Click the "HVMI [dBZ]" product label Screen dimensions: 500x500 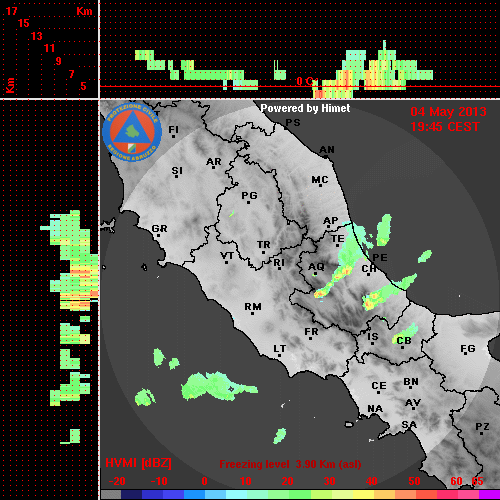coord(138,463)
